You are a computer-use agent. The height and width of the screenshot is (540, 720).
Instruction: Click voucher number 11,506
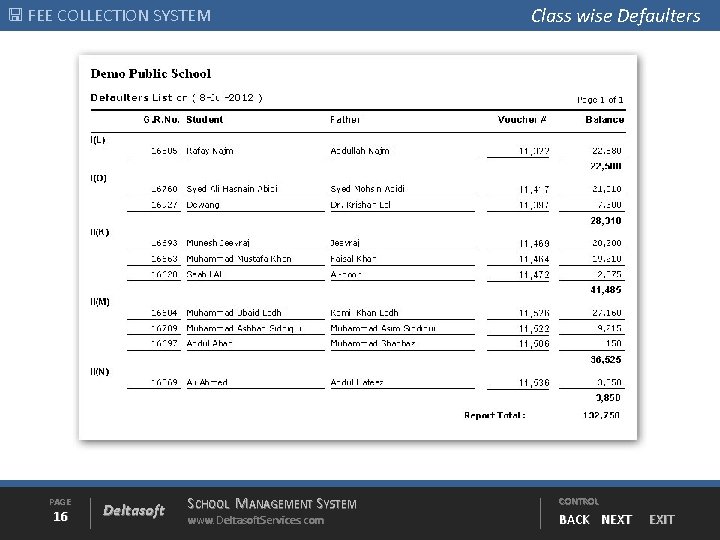click(534, 343)
